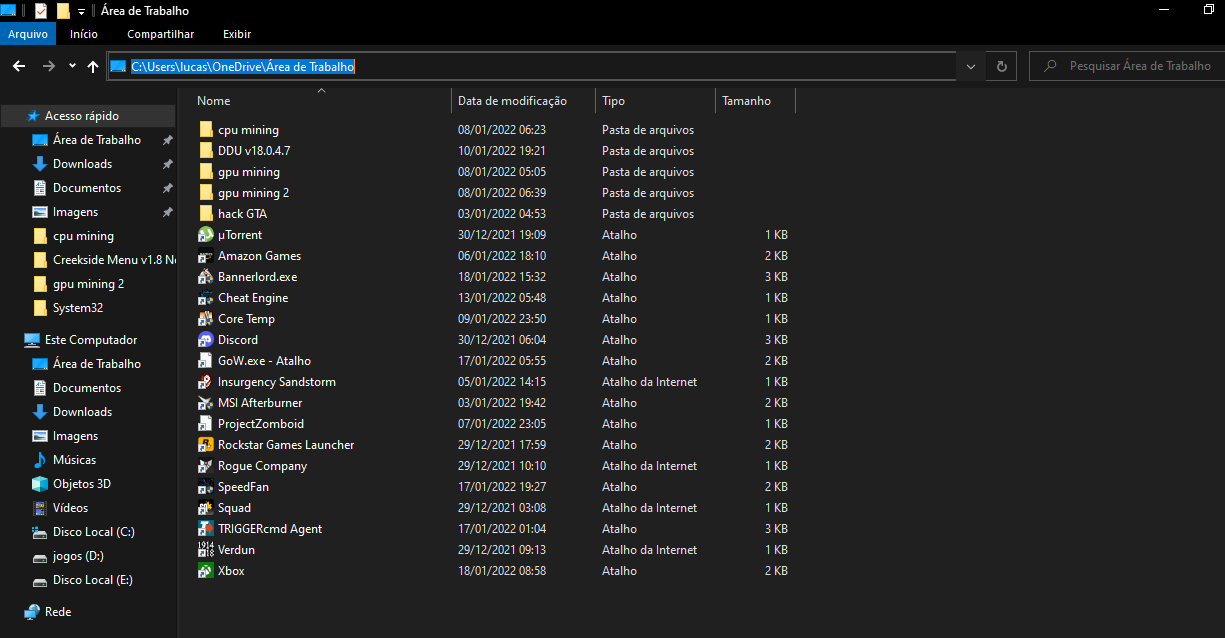Go up one folder level with Up arrow
The width and height of the screenshot is (1225, 638).
point(93,66)
